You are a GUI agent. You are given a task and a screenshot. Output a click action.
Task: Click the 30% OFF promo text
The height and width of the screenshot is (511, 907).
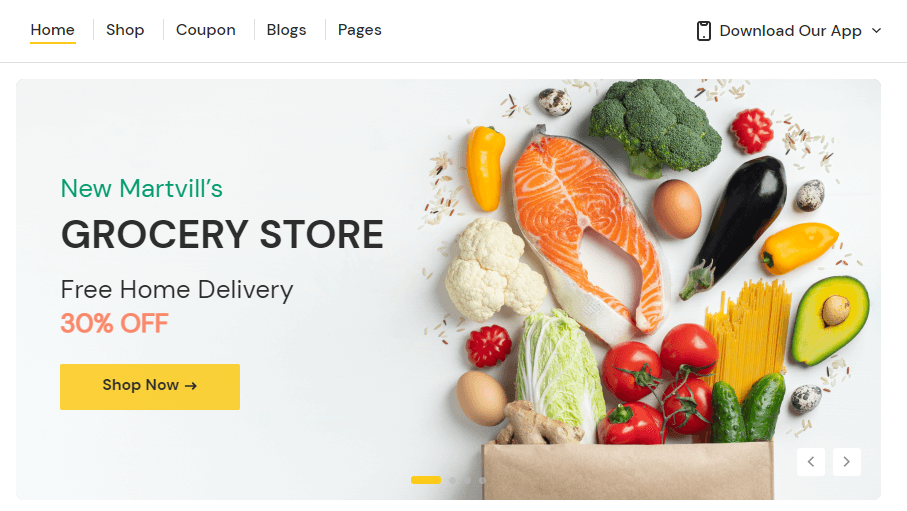[115, 323]
